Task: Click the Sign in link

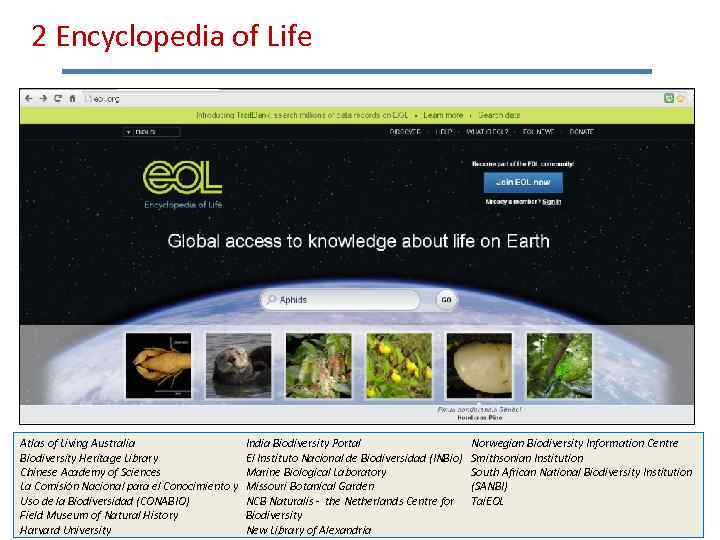Action: 551,202
